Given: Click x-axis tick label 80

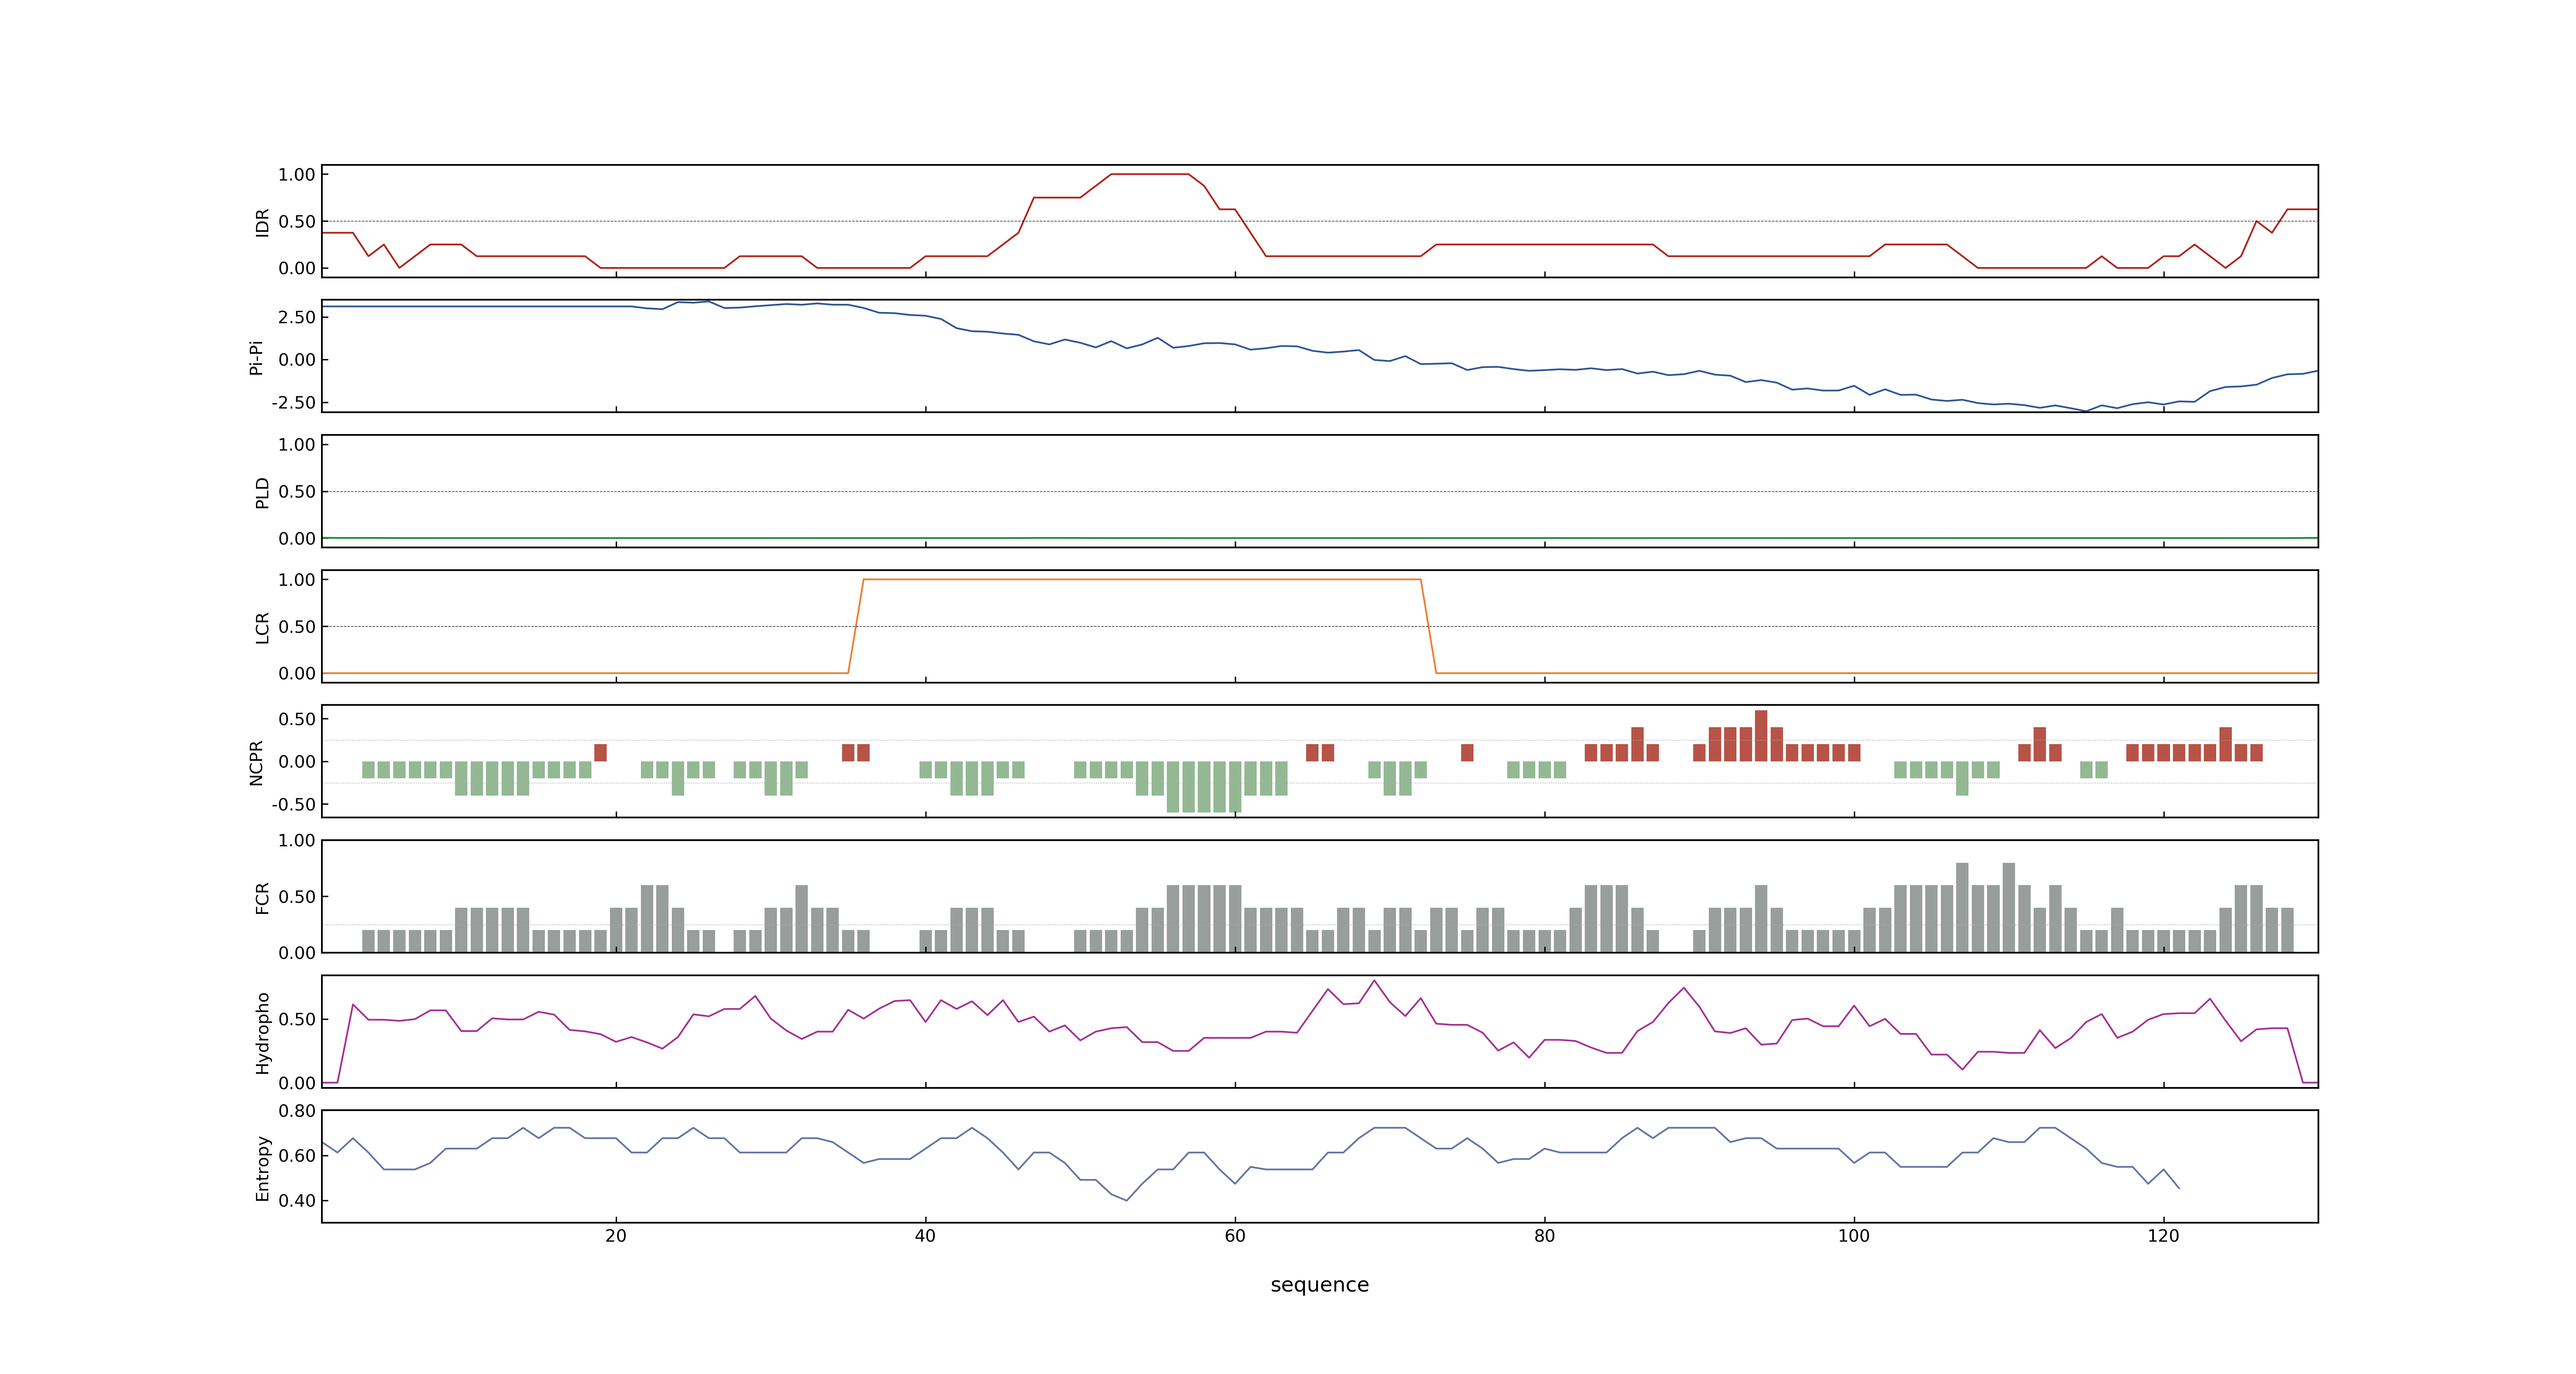Looking at the screenshot, I should [1544, 1236].
